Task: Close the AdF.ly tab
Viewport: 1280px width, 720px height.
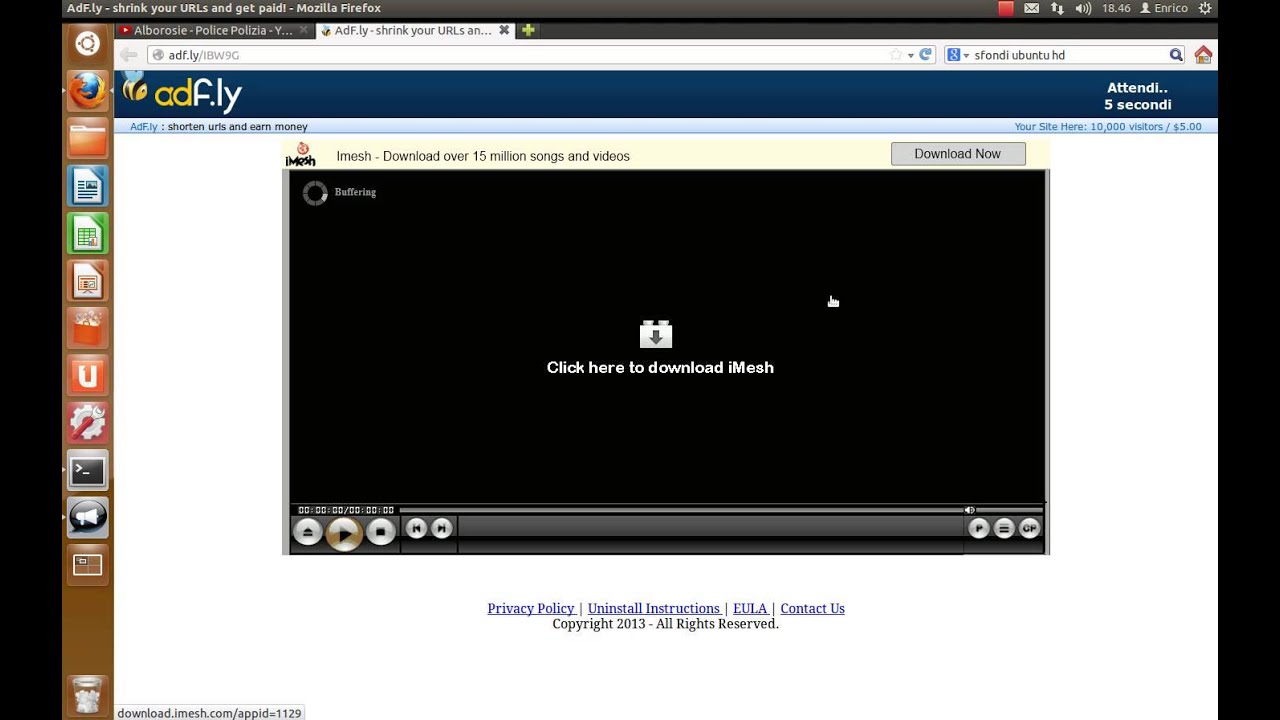Action: (x=505, y=30)
